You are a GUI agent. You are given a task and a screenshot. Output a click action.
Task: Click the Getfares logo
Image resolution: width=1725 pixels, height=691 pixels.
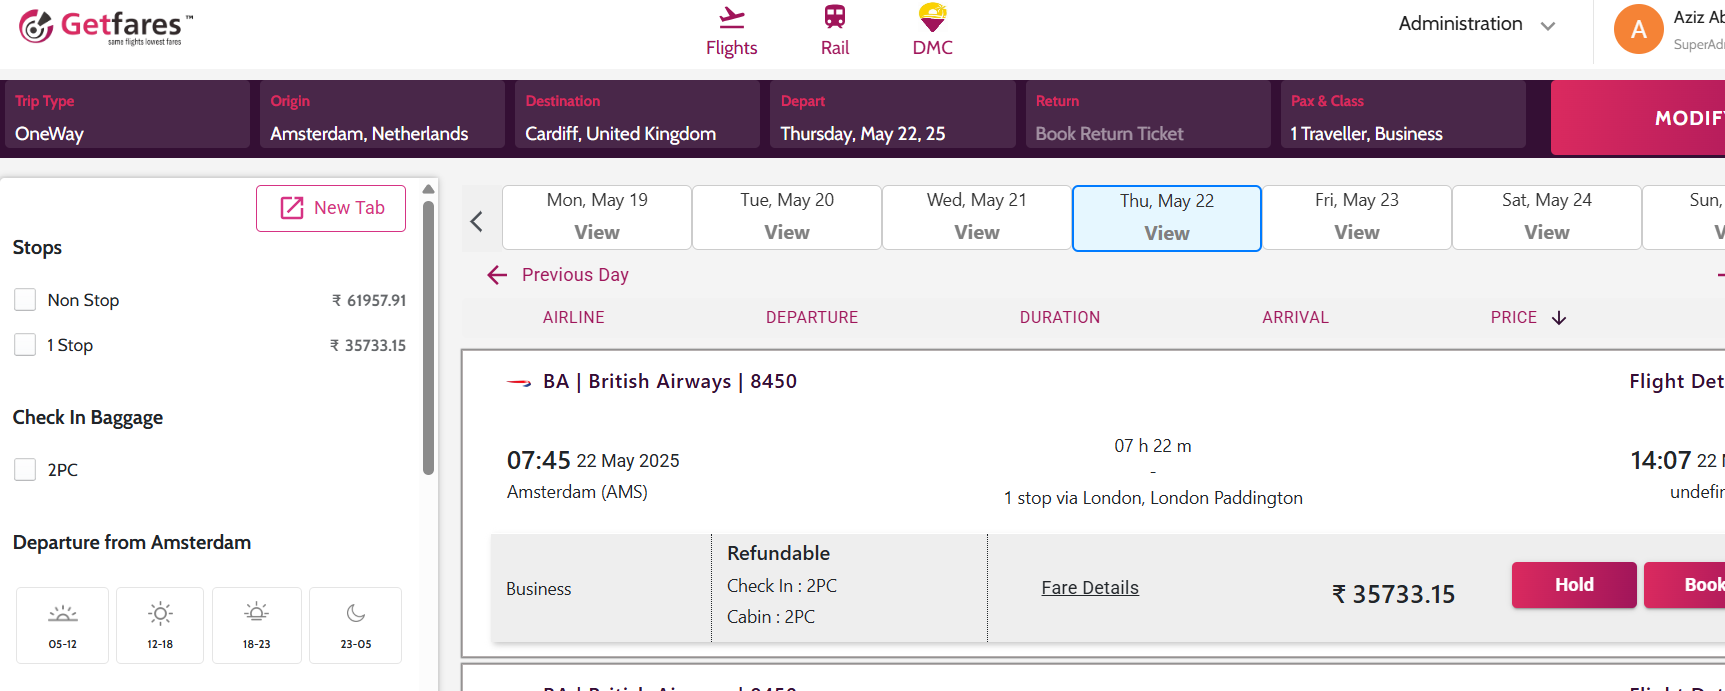pyautogui.click(x=105, y=27)
